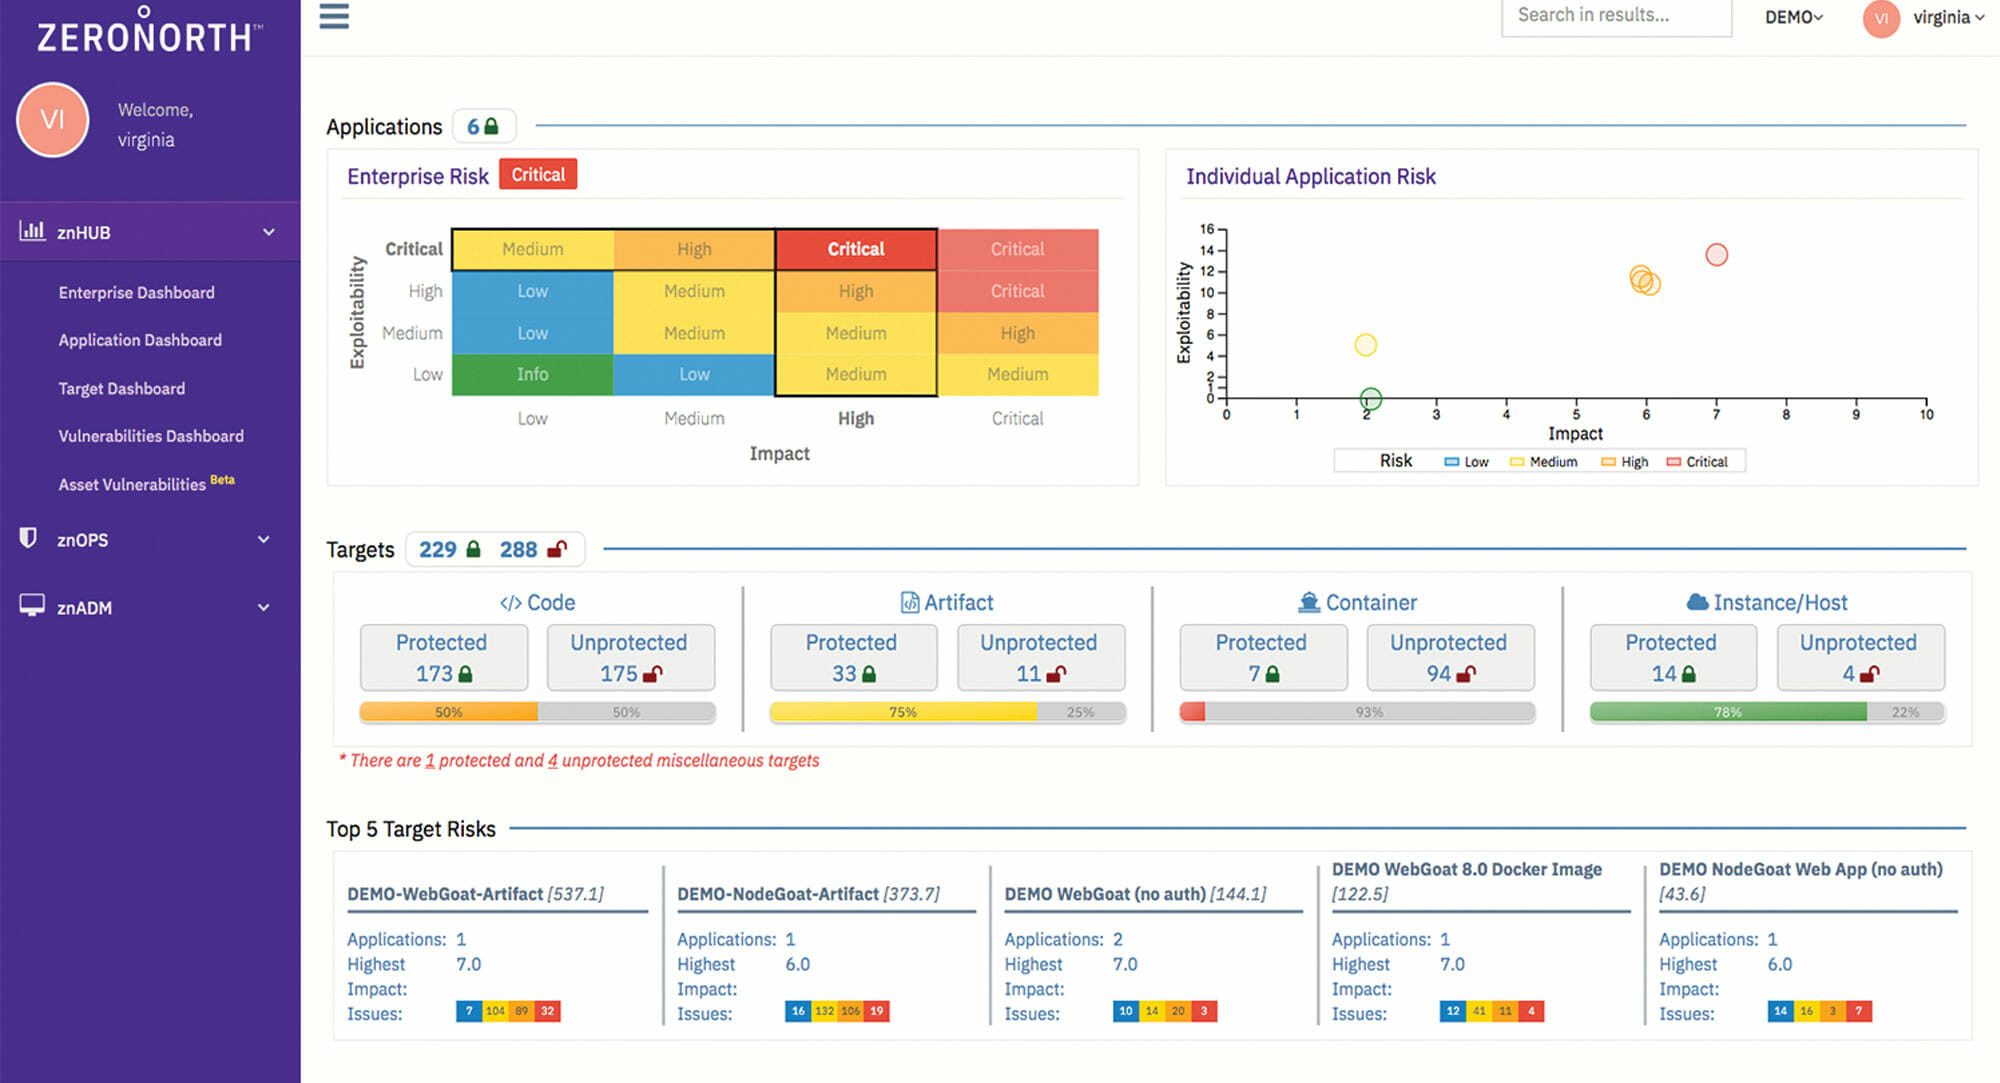Click the Search in results field
Viewport: 2000px width, 1083px height.
[x=1615, y=16]
